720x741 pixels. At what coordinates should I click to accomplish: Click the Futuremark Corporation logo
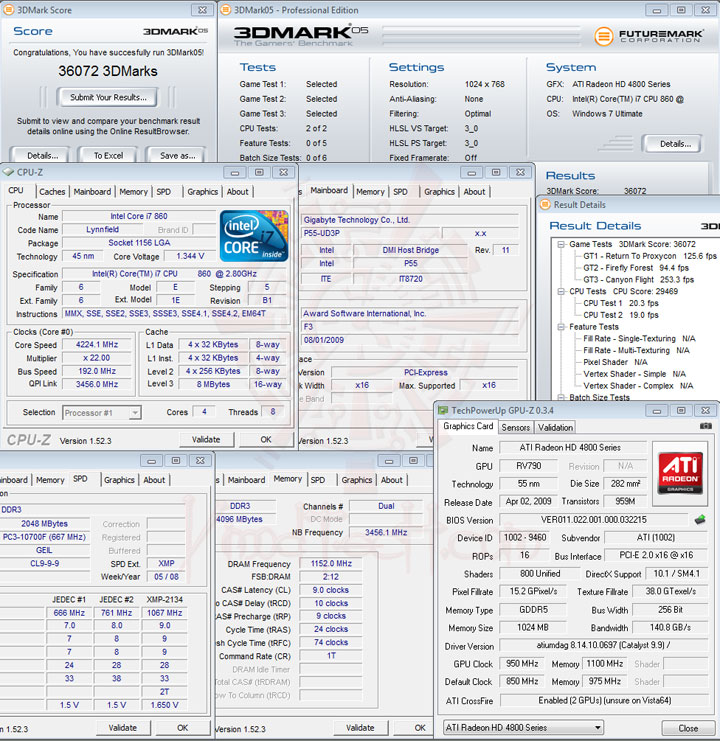648,35
